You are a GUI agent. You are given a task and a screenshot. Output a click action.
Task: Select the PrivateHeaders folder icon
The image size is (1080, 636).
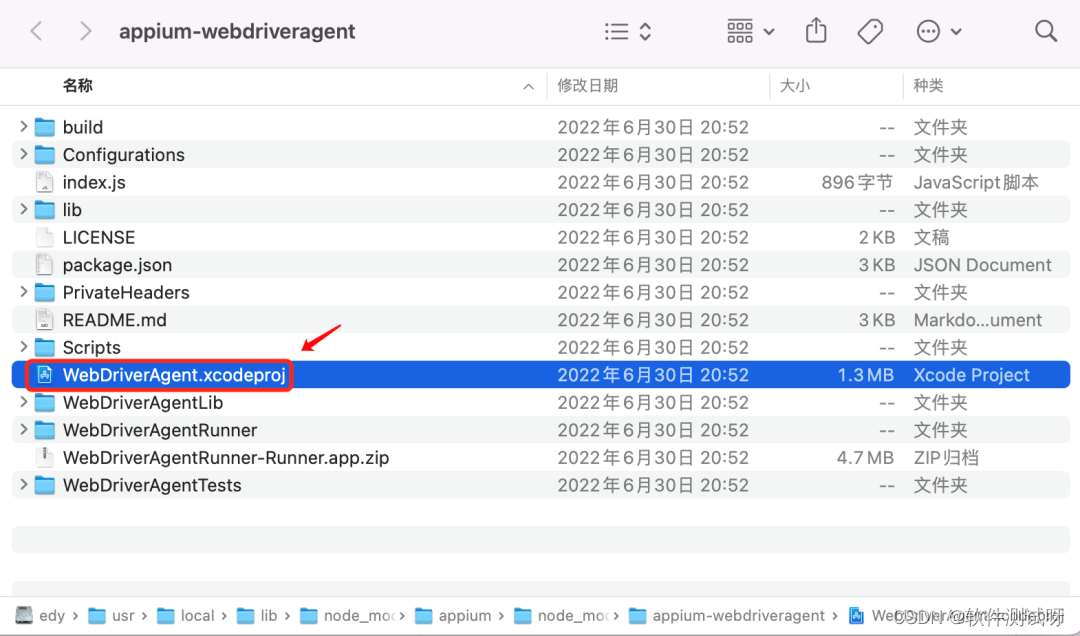(x=45, y=292)
